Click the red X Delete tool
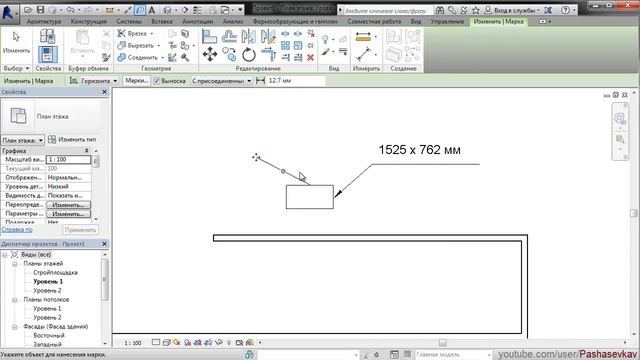The width and height of the screenshot is (640, 360). click(311, 58)
